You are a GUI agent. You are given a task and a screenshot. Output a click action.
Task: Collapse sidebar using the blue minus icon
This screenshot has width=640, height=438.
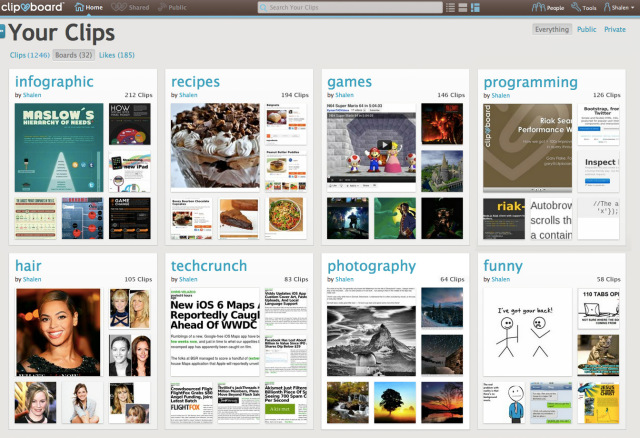2,31
